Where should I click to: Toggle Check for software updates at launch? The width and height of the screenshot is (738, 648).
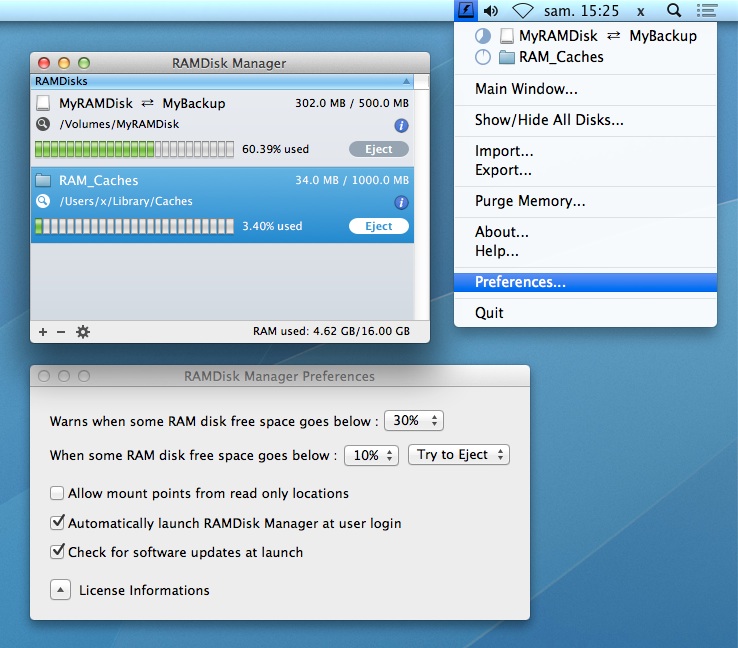57,552
